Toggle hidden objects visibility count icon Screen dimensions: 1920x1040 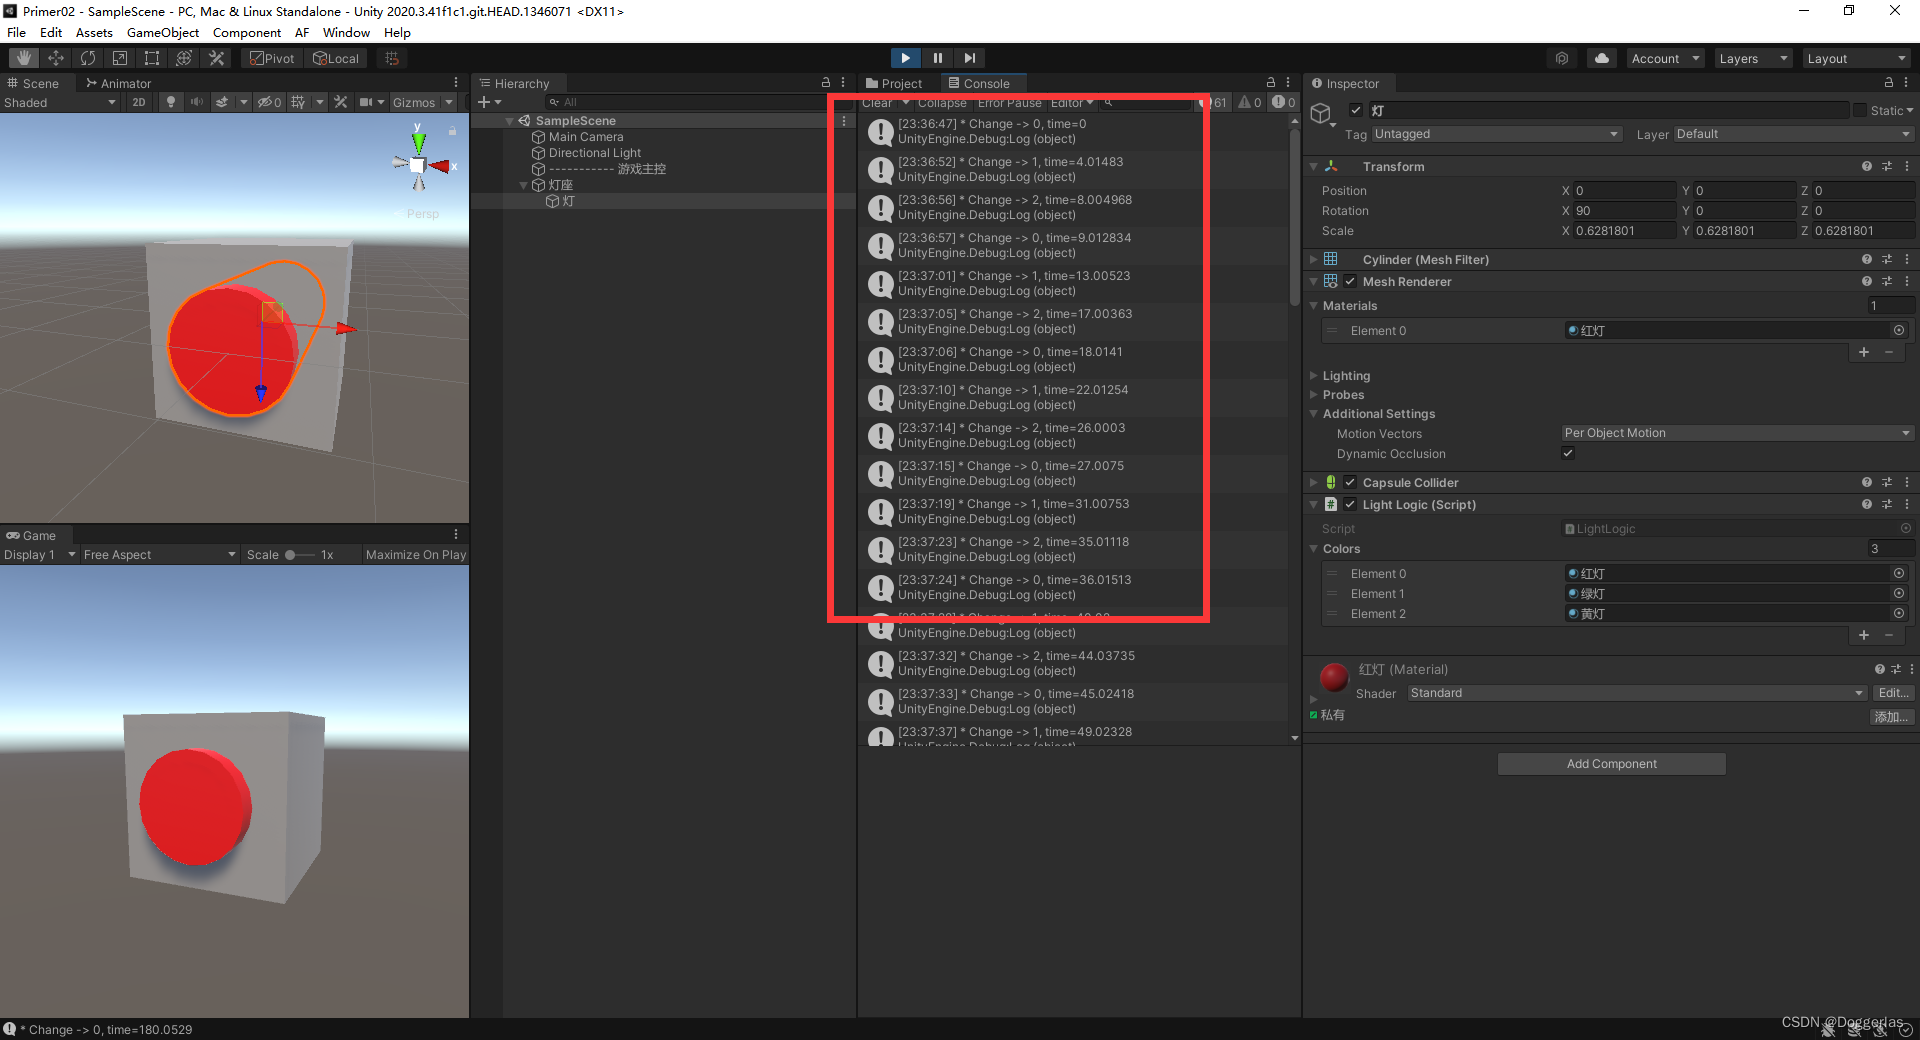coord(269,102)
